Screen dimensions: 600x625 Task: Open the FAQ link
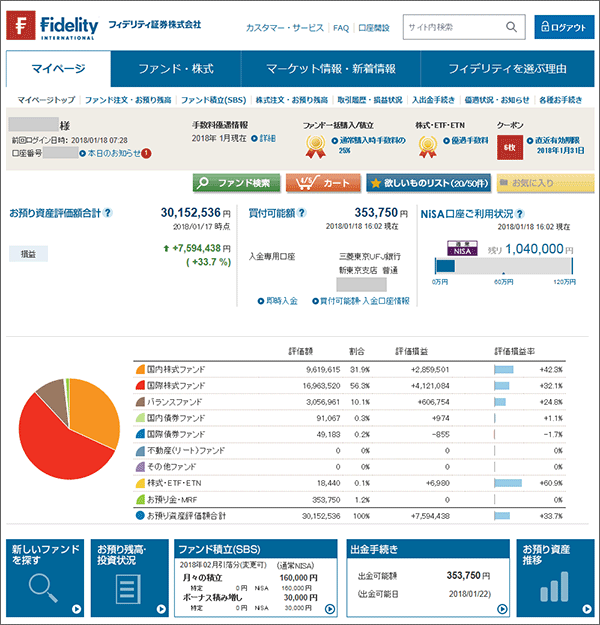coord(341,28)
